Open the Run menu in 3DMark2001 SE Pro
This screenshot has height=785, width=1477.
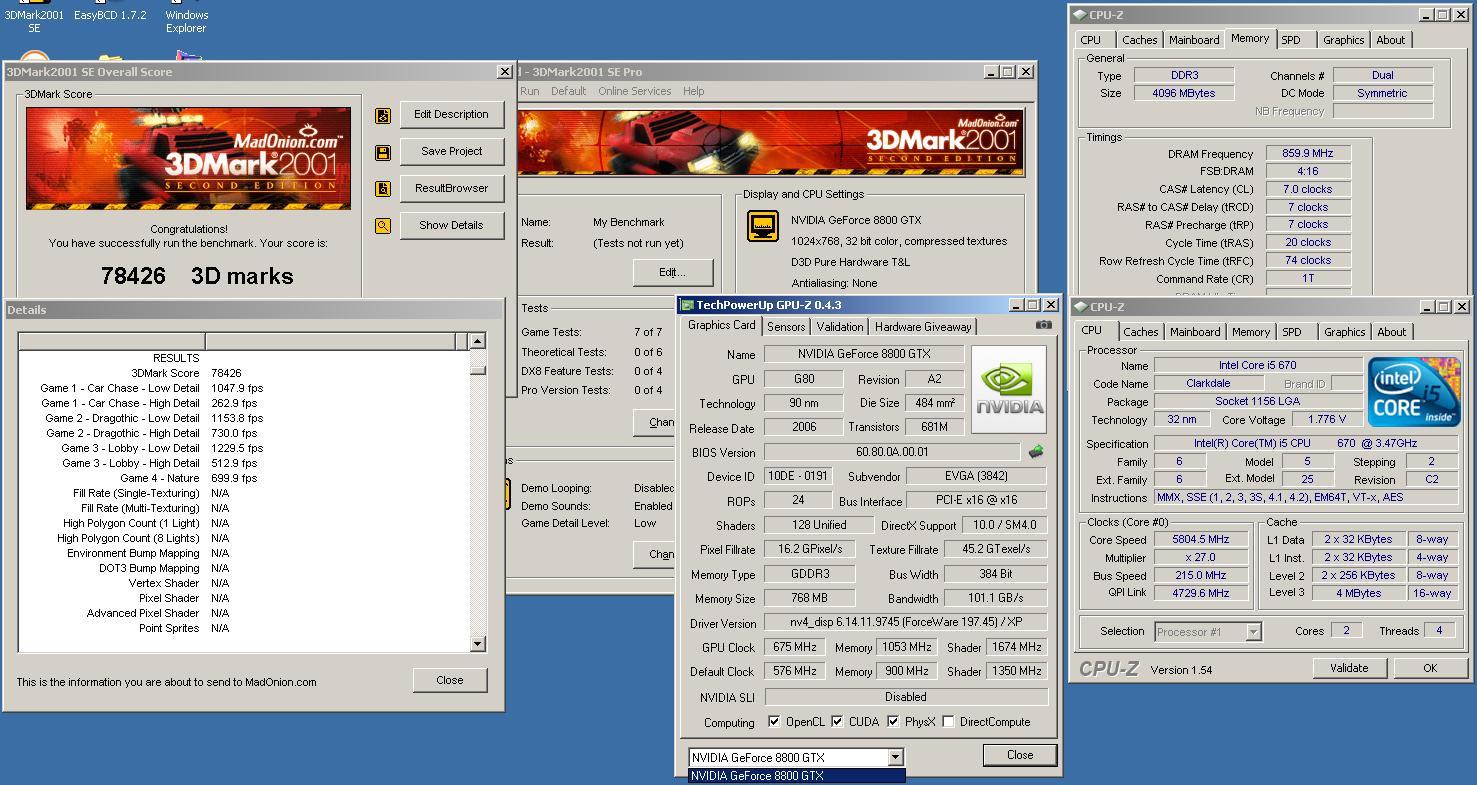pyautogui.click(x=530, y=91)
